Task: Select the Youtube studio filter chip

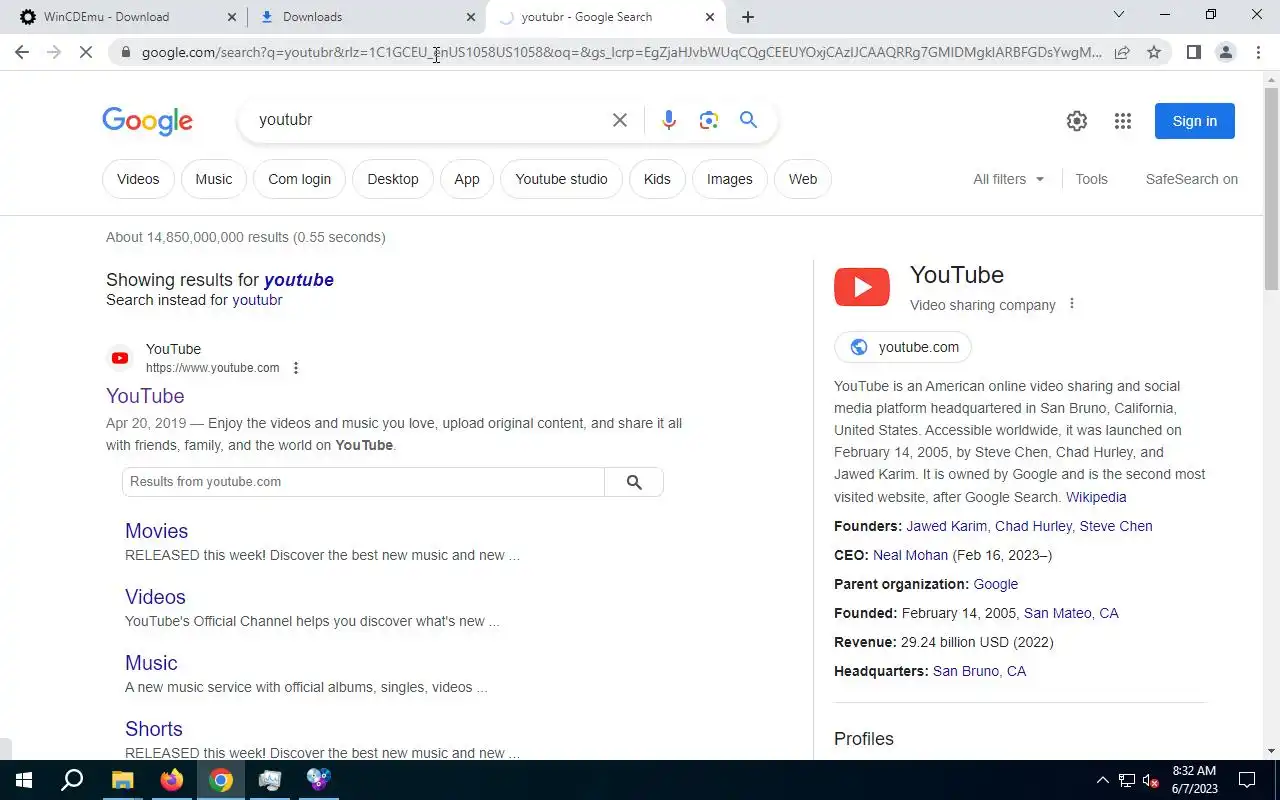Action: pos(561,180)
